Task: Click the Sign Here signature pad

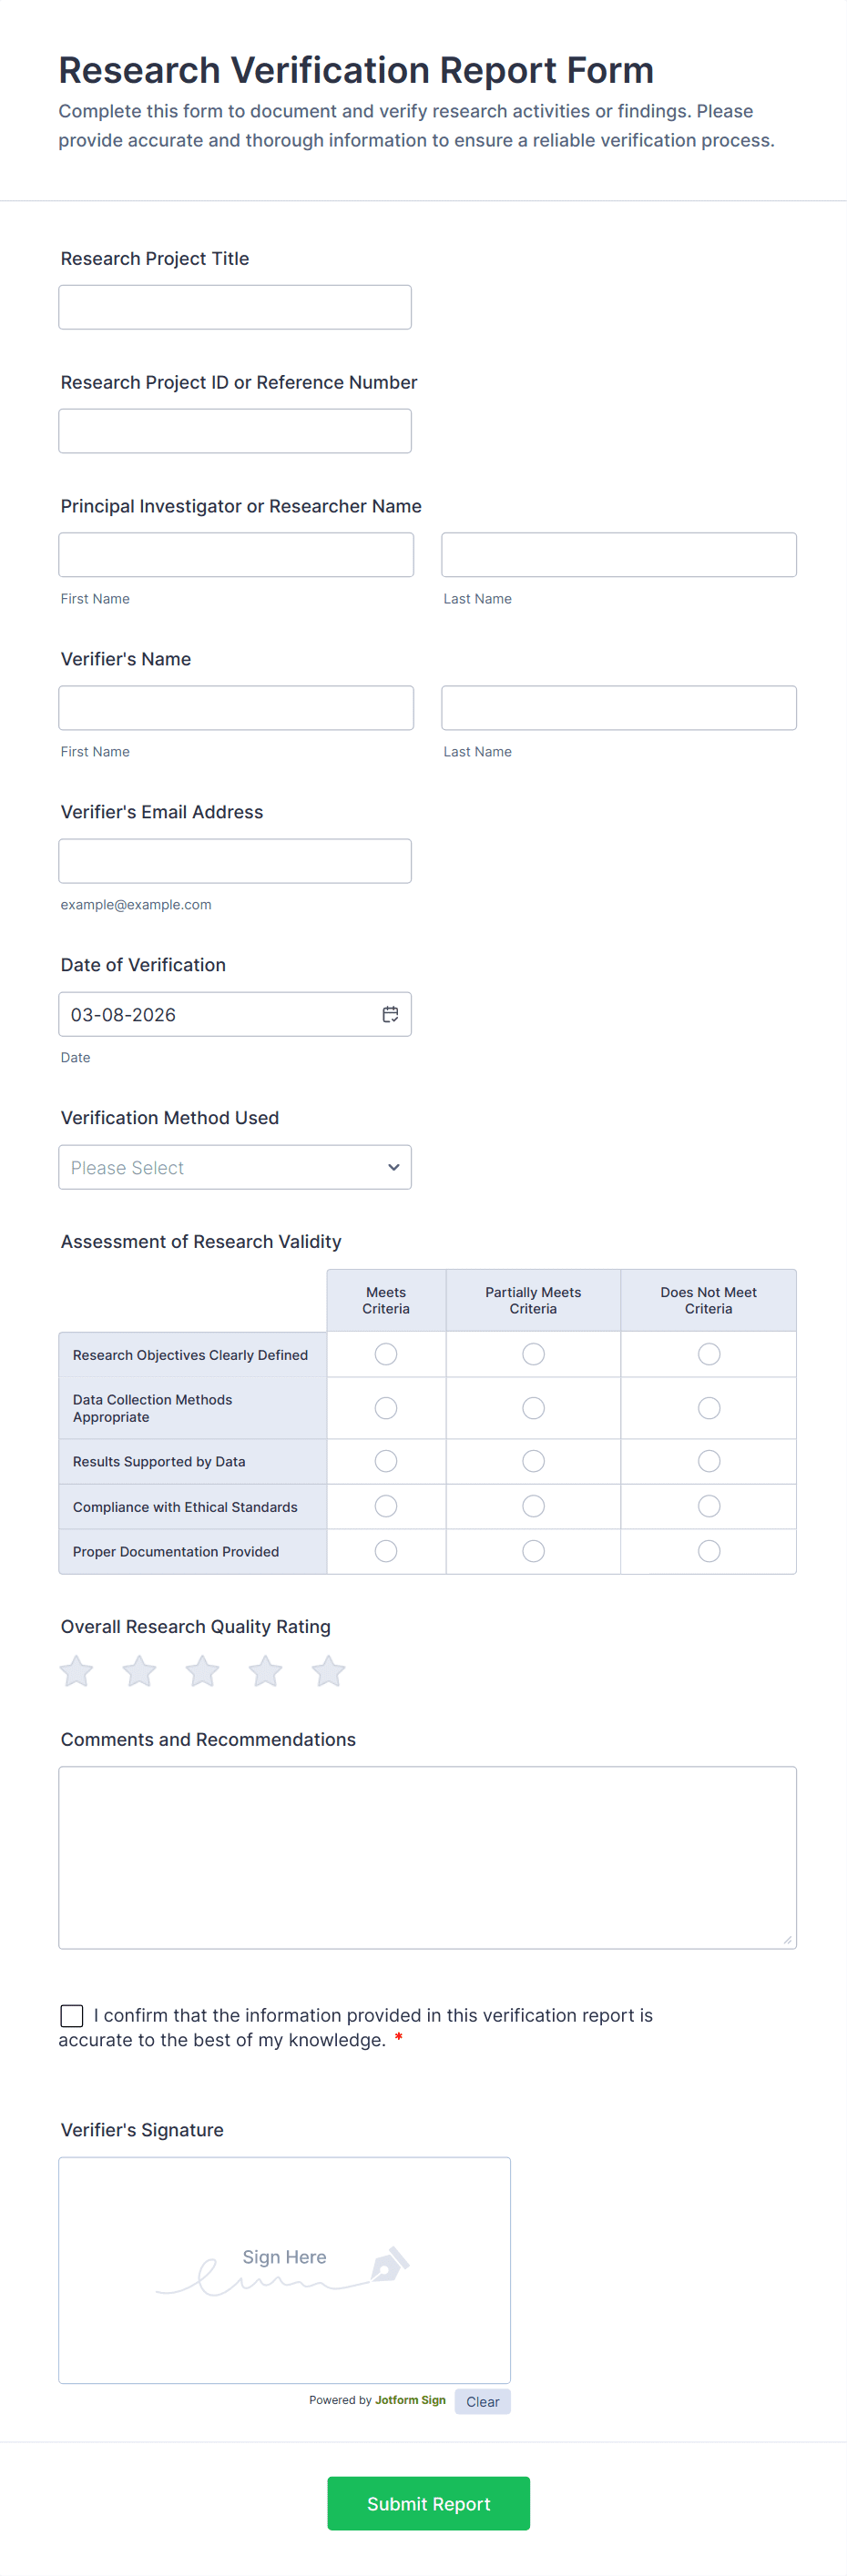Action: click(284, 2270)
